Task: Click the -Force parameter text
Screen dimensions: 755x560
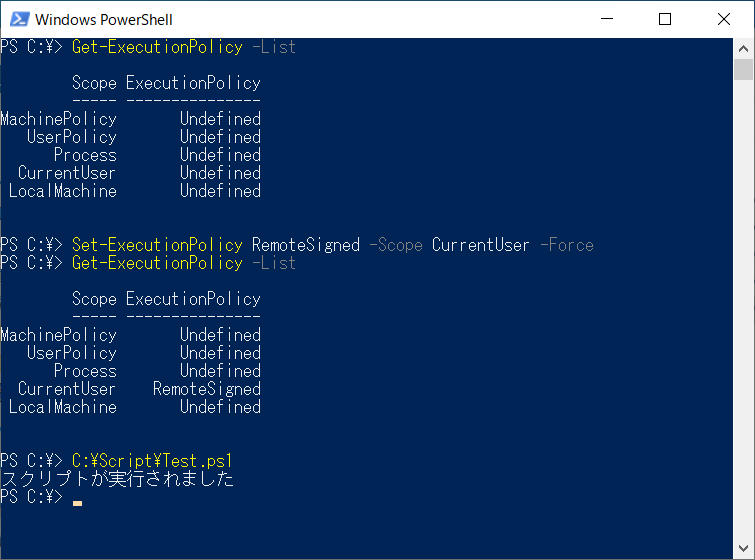Action: (567, 245)
